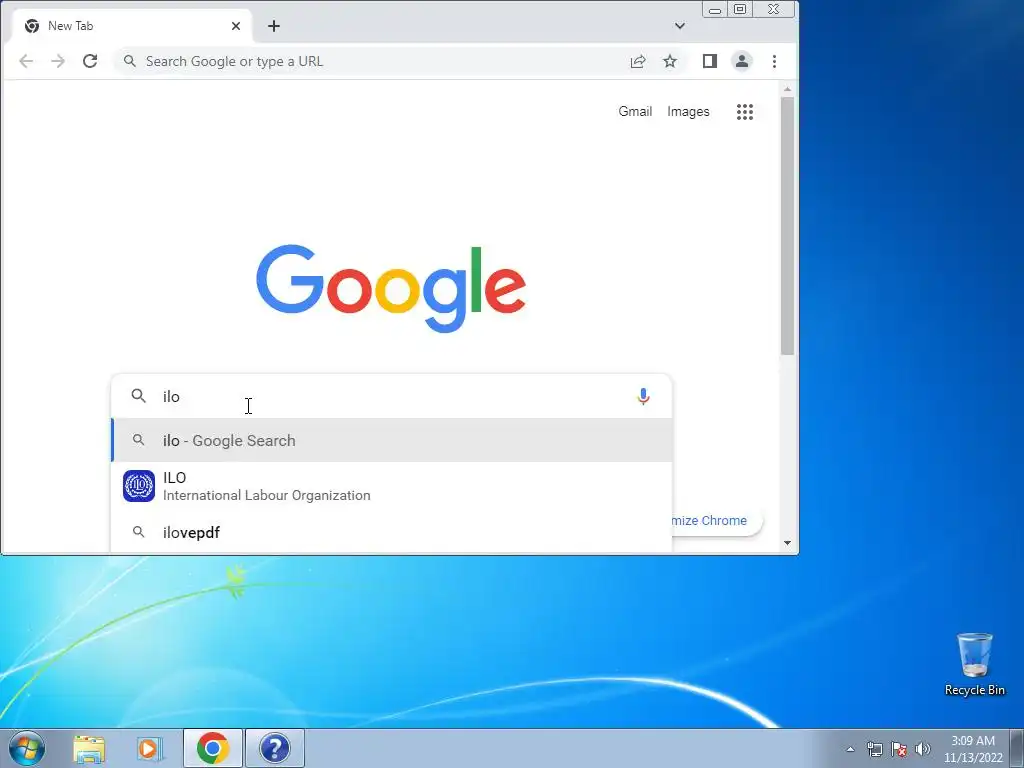Image resolution: width=1024 pixels, height=768 pixels.
Task: Open the Recycle Bin on desktop
Action: (x=974, y=664)
